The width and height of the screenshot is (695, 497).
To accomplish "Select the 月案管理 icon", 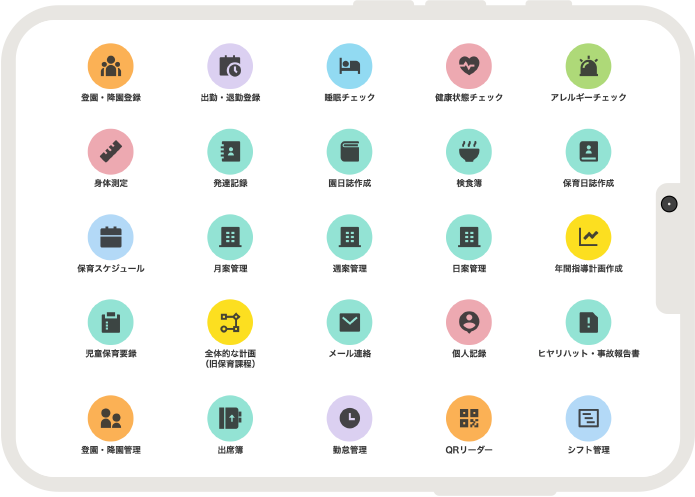I will (x=230, y=237).
